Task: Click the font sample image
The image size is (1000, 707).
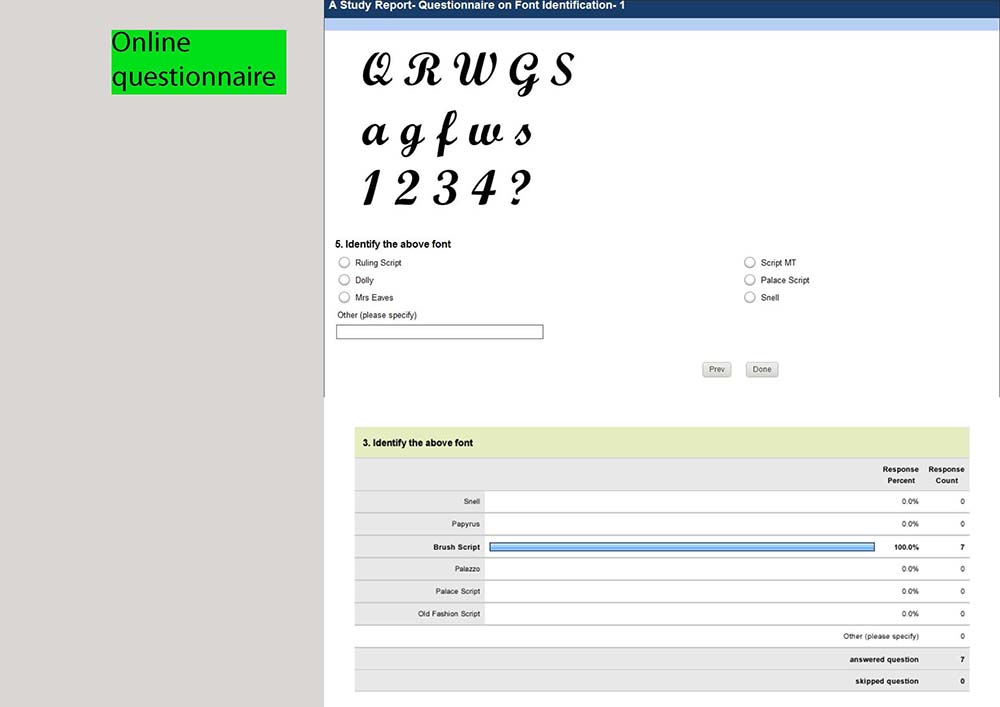Action: click(468, 129)
